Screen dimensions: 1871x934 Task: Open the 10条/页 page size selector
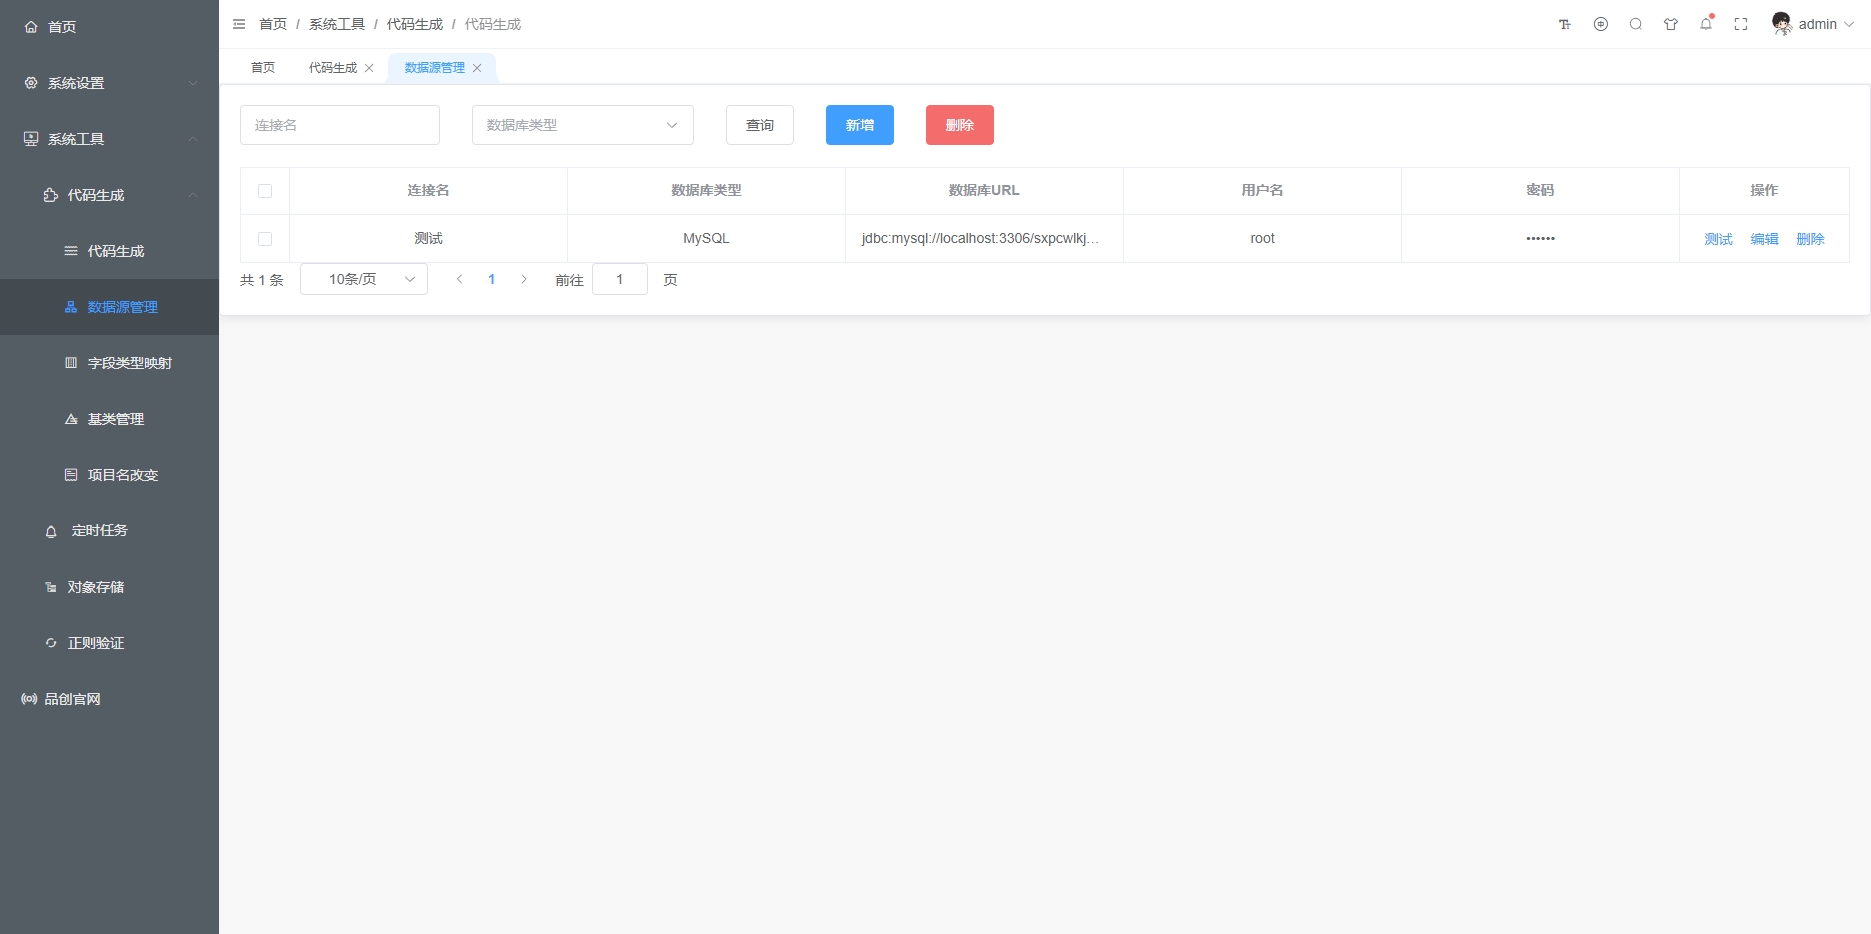364,279
